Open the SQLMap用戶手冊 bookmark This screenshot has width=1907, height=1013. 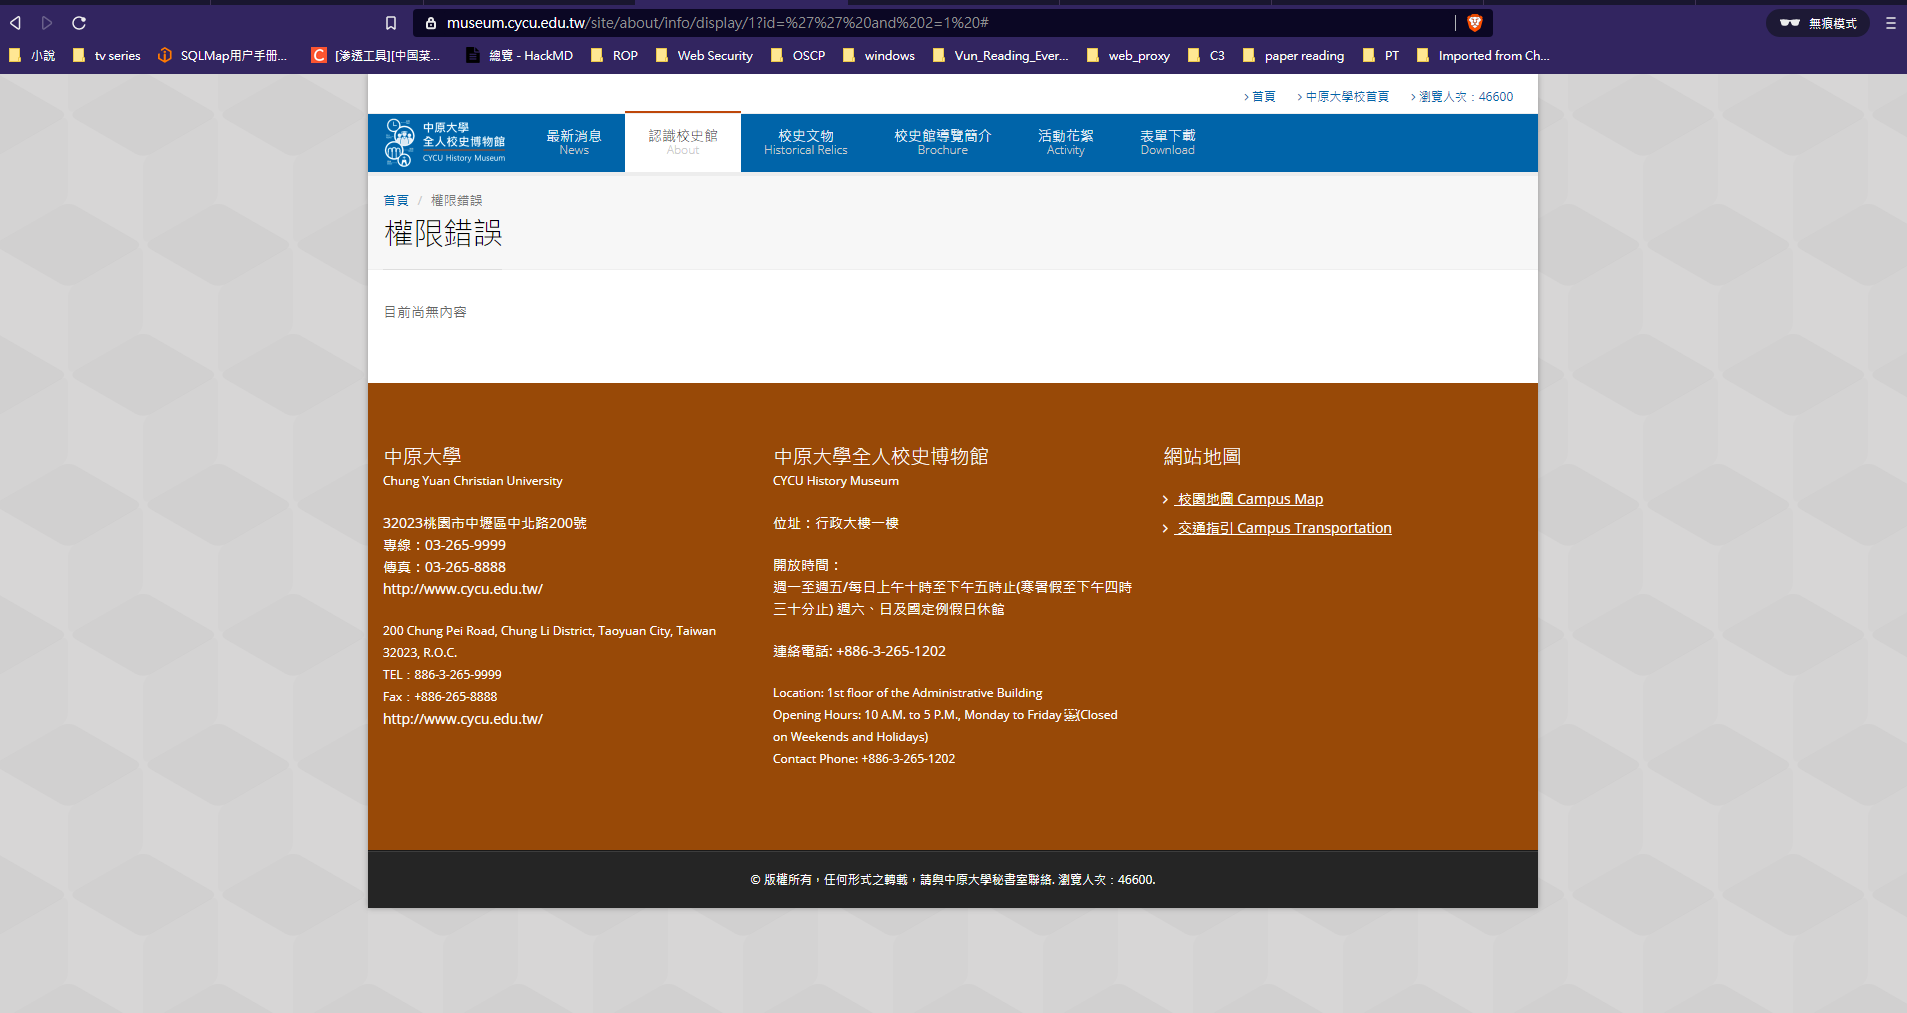[x=222, y=56]
